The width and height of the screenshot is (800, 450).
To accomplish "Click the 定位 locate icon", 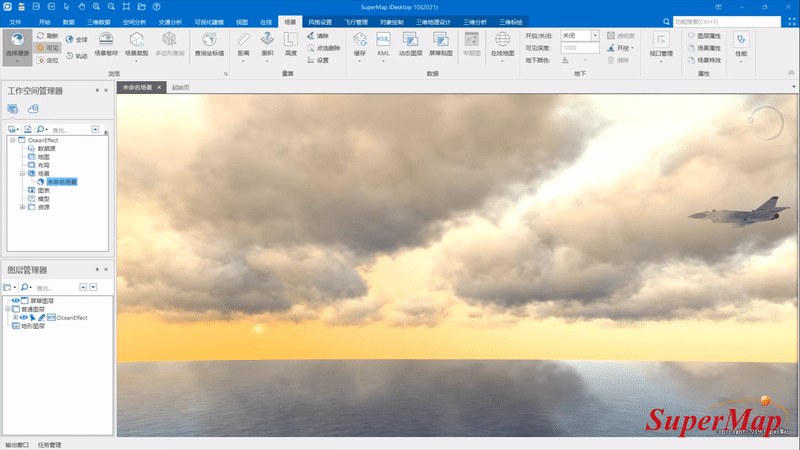I will (41, 60).
